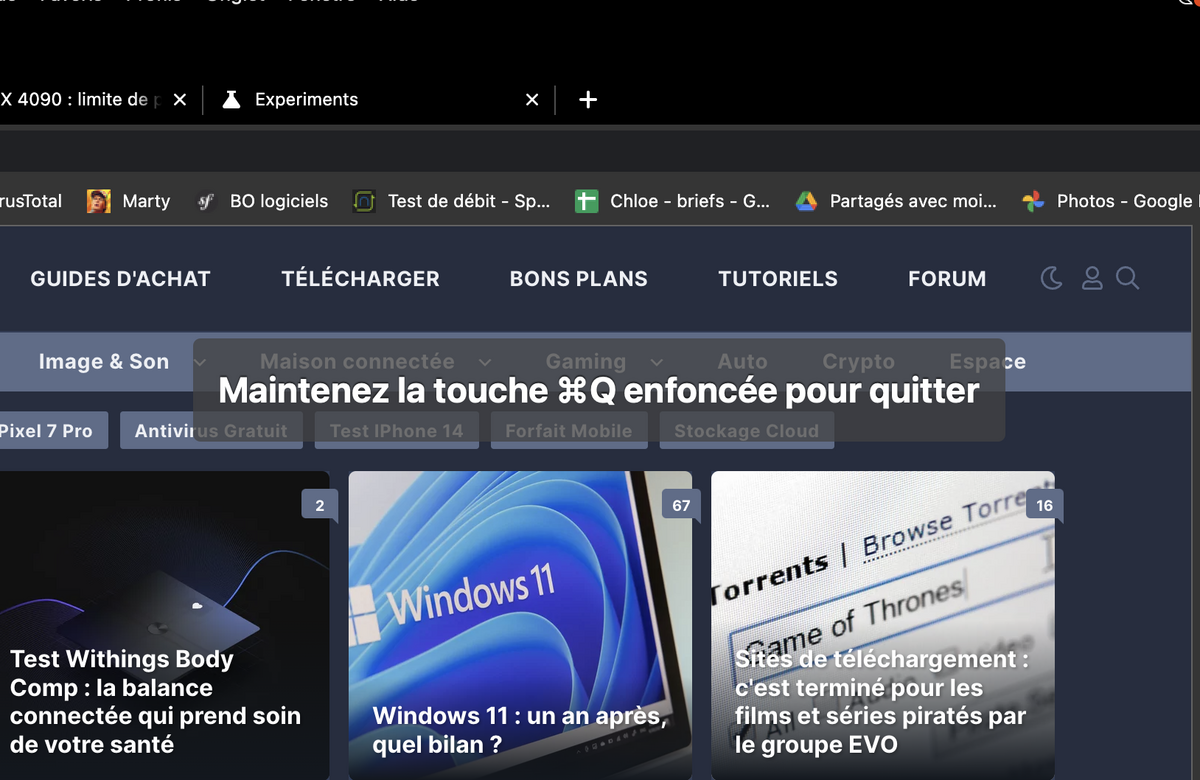Open the Test de débit bookmark
The image size is (1200, 780).
[452, 201]
